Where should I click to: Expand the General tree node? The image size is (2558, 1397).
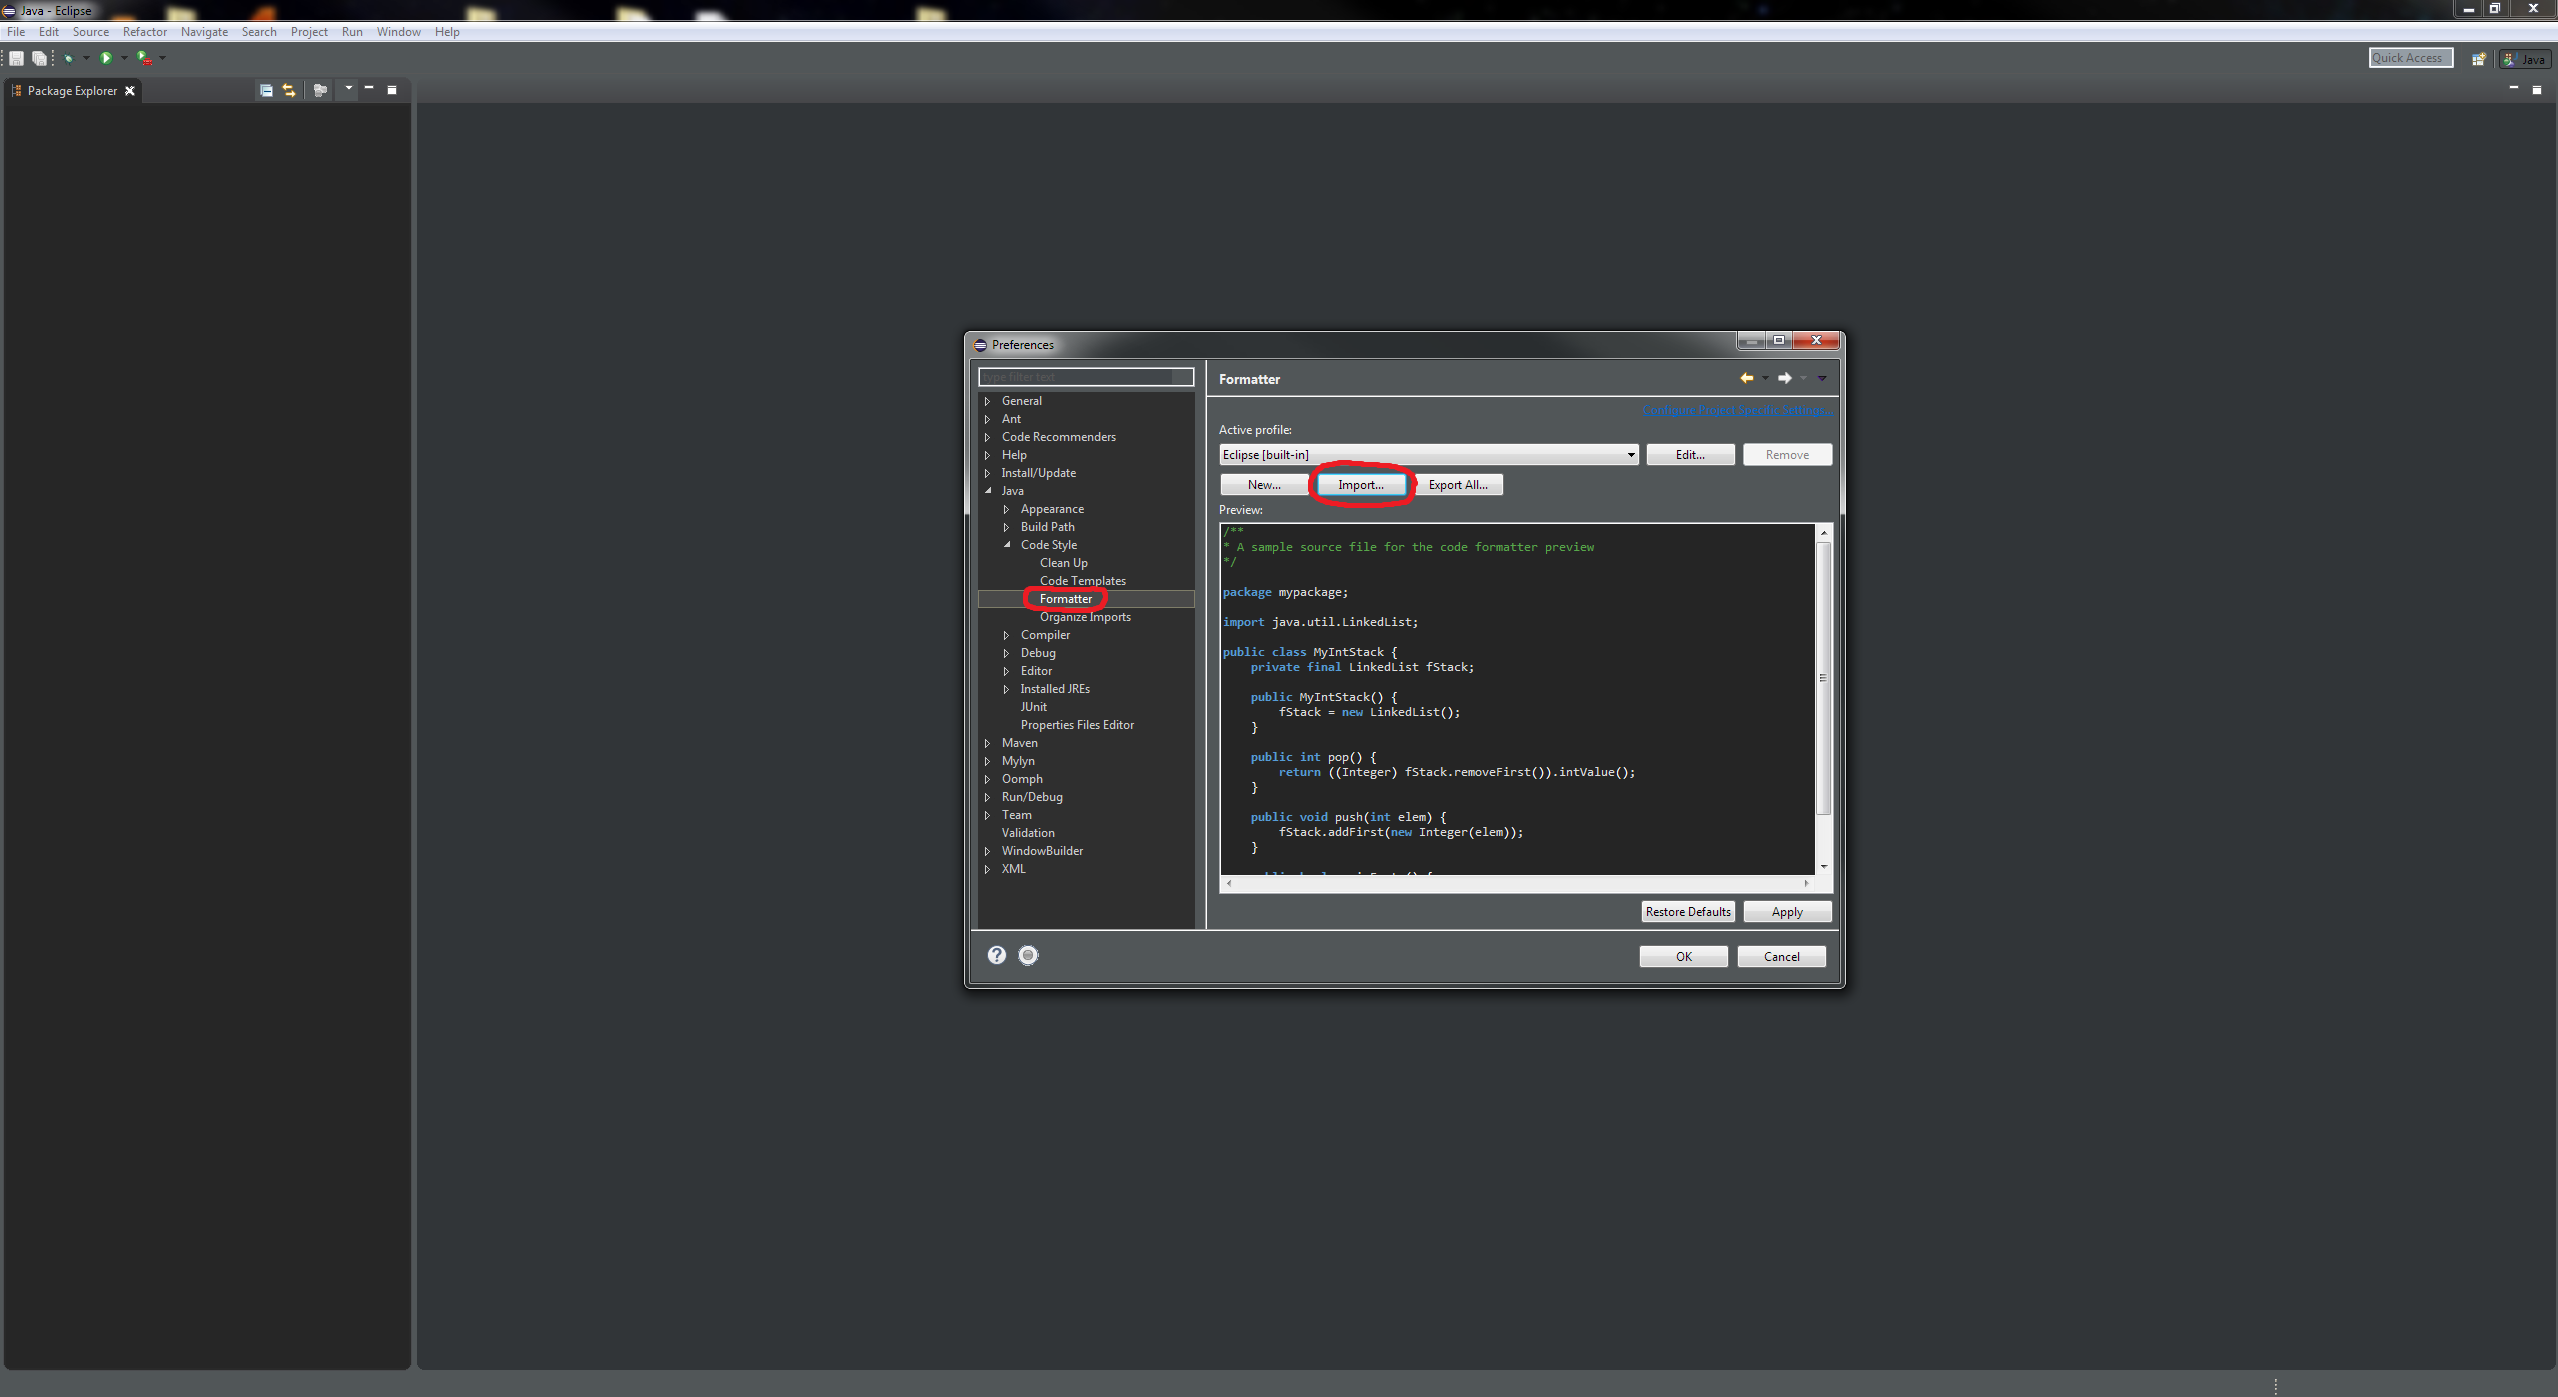click(988, 400)
